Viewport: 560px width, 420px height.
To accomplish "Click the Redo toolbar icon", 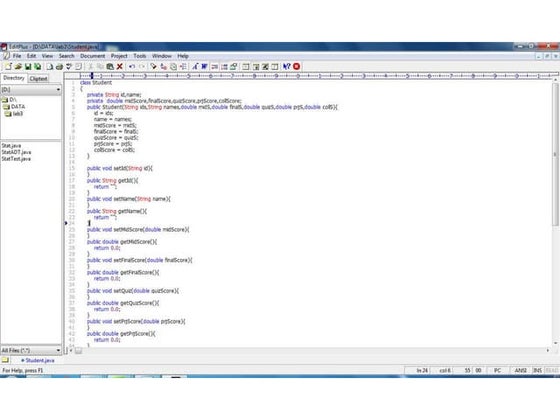I will [x=142, y=66].
